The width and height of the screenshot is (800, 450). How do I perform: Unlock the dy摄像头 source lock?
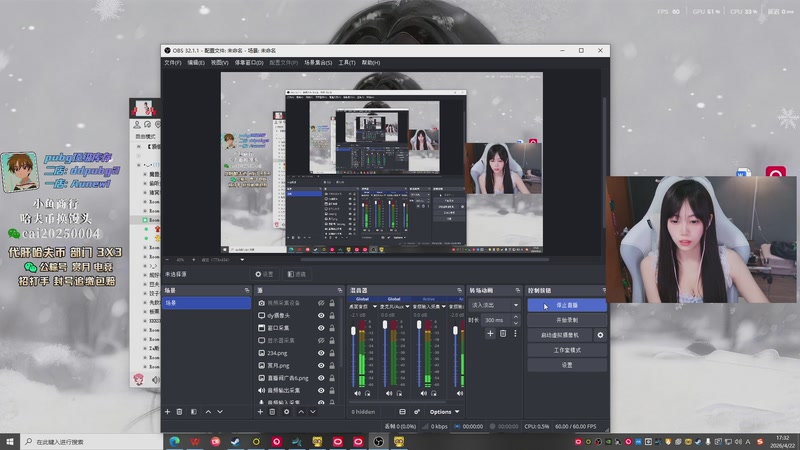[332, 316]
